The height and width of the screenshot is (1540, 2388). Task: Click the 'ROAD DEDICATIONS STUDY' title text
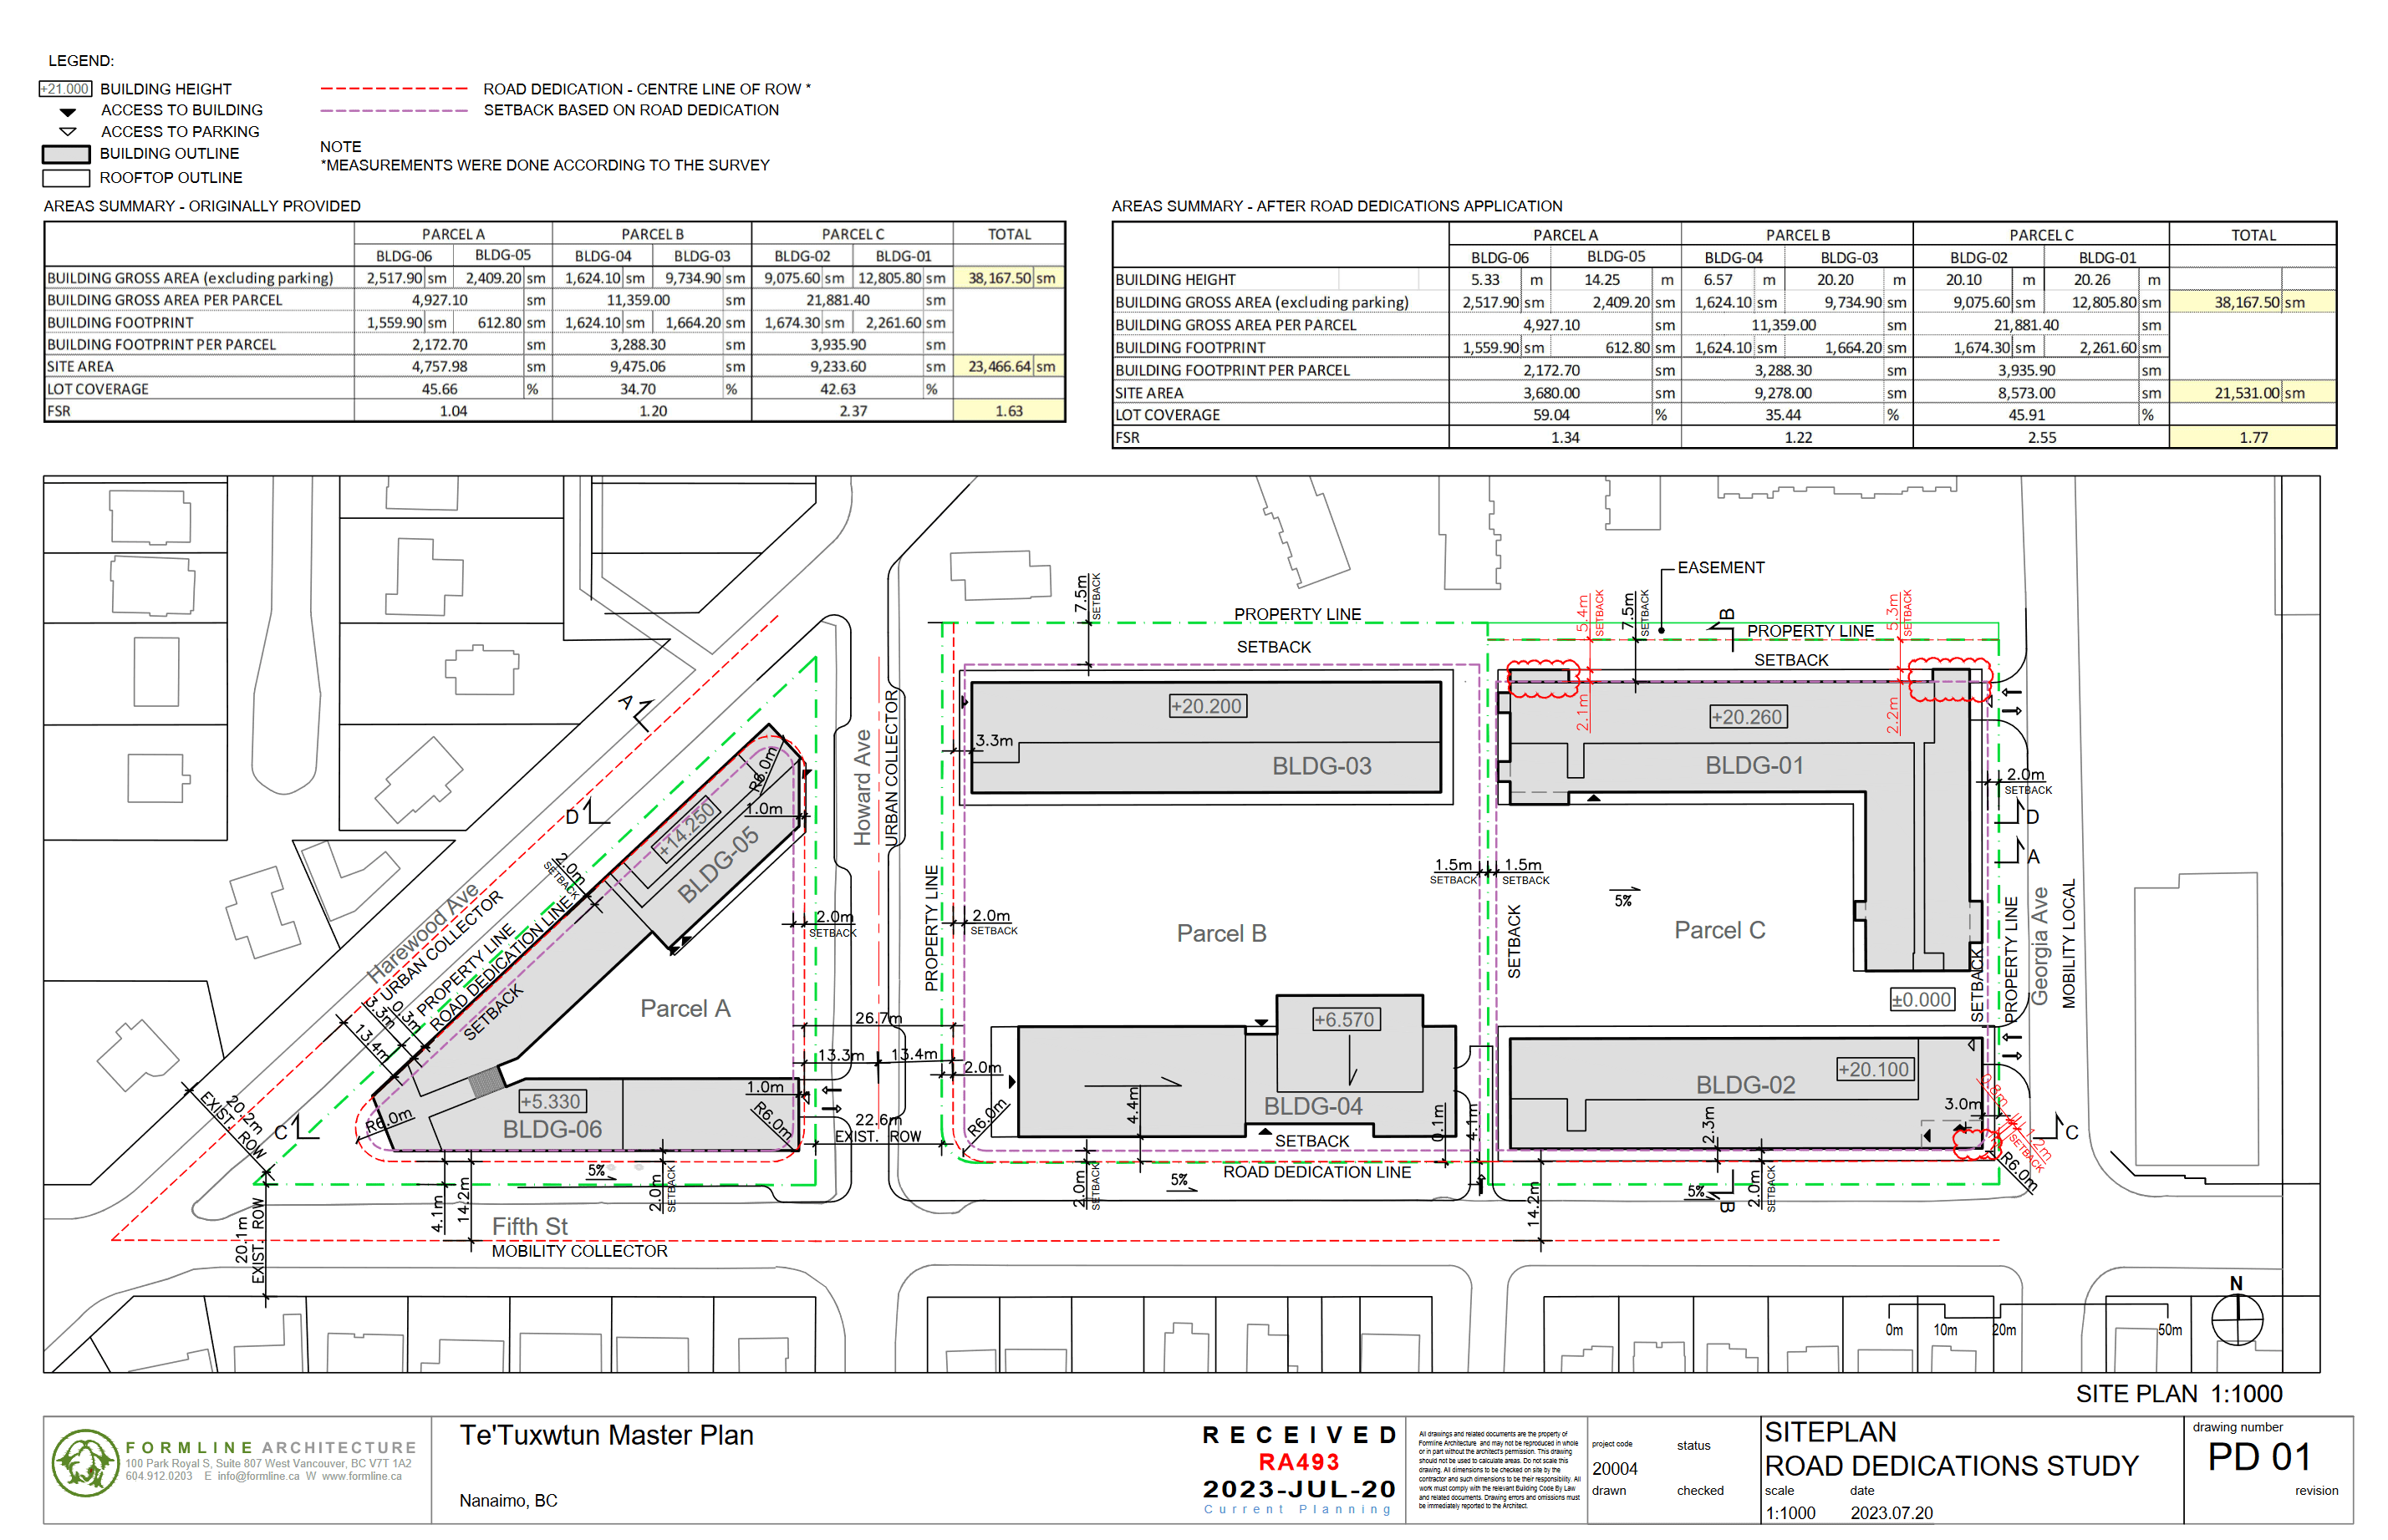pyautogui.click(x=1951, y=1466)
